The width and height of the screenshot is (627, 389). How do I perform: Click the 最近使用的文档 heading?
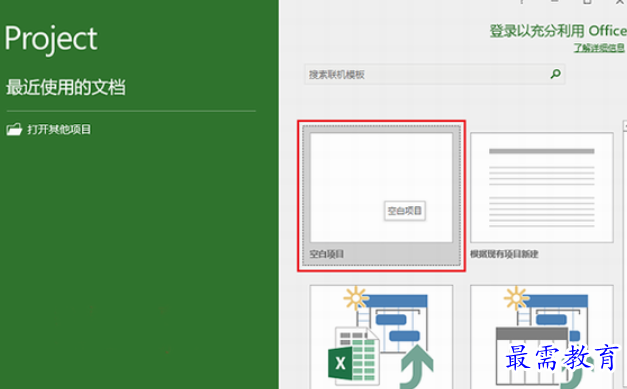[66, 87]
